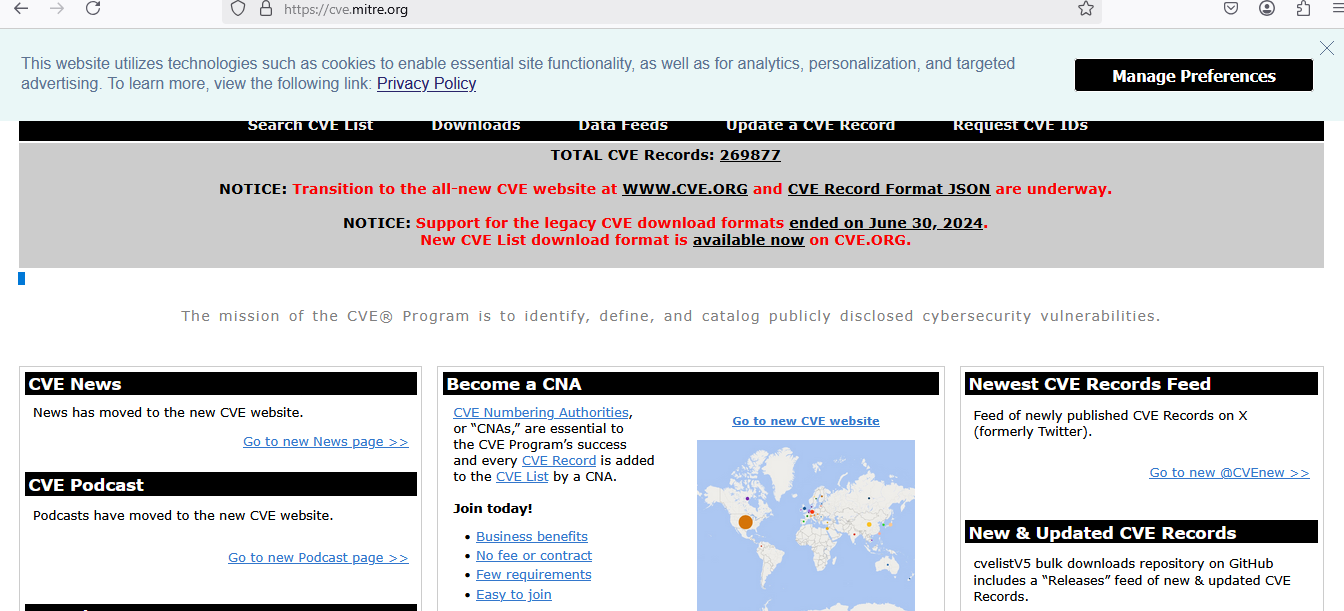The width and height of the screenshot is (1344, 611).
Task: Dismiss the cookie banner with the X
Action: coord(1327,48)
